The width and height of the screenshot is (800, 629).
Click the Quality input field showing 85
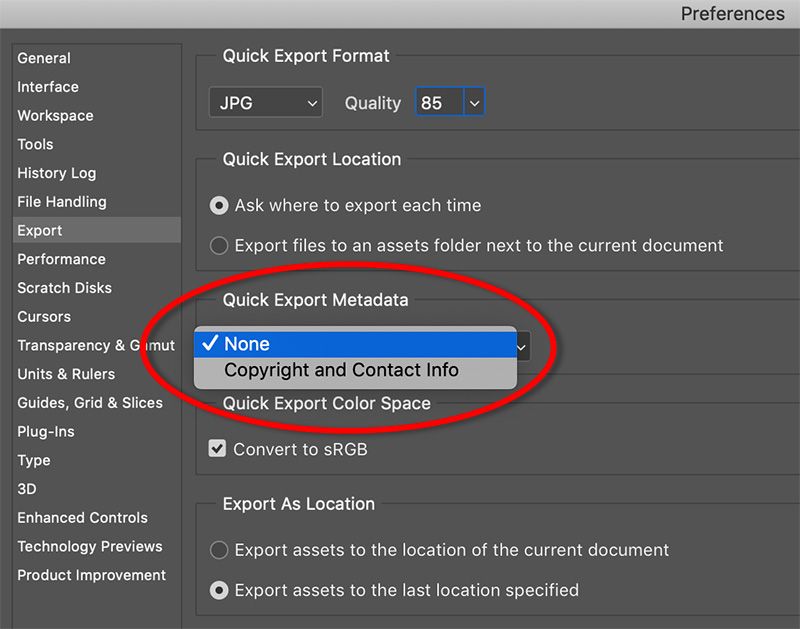click(x=440, y=102)
